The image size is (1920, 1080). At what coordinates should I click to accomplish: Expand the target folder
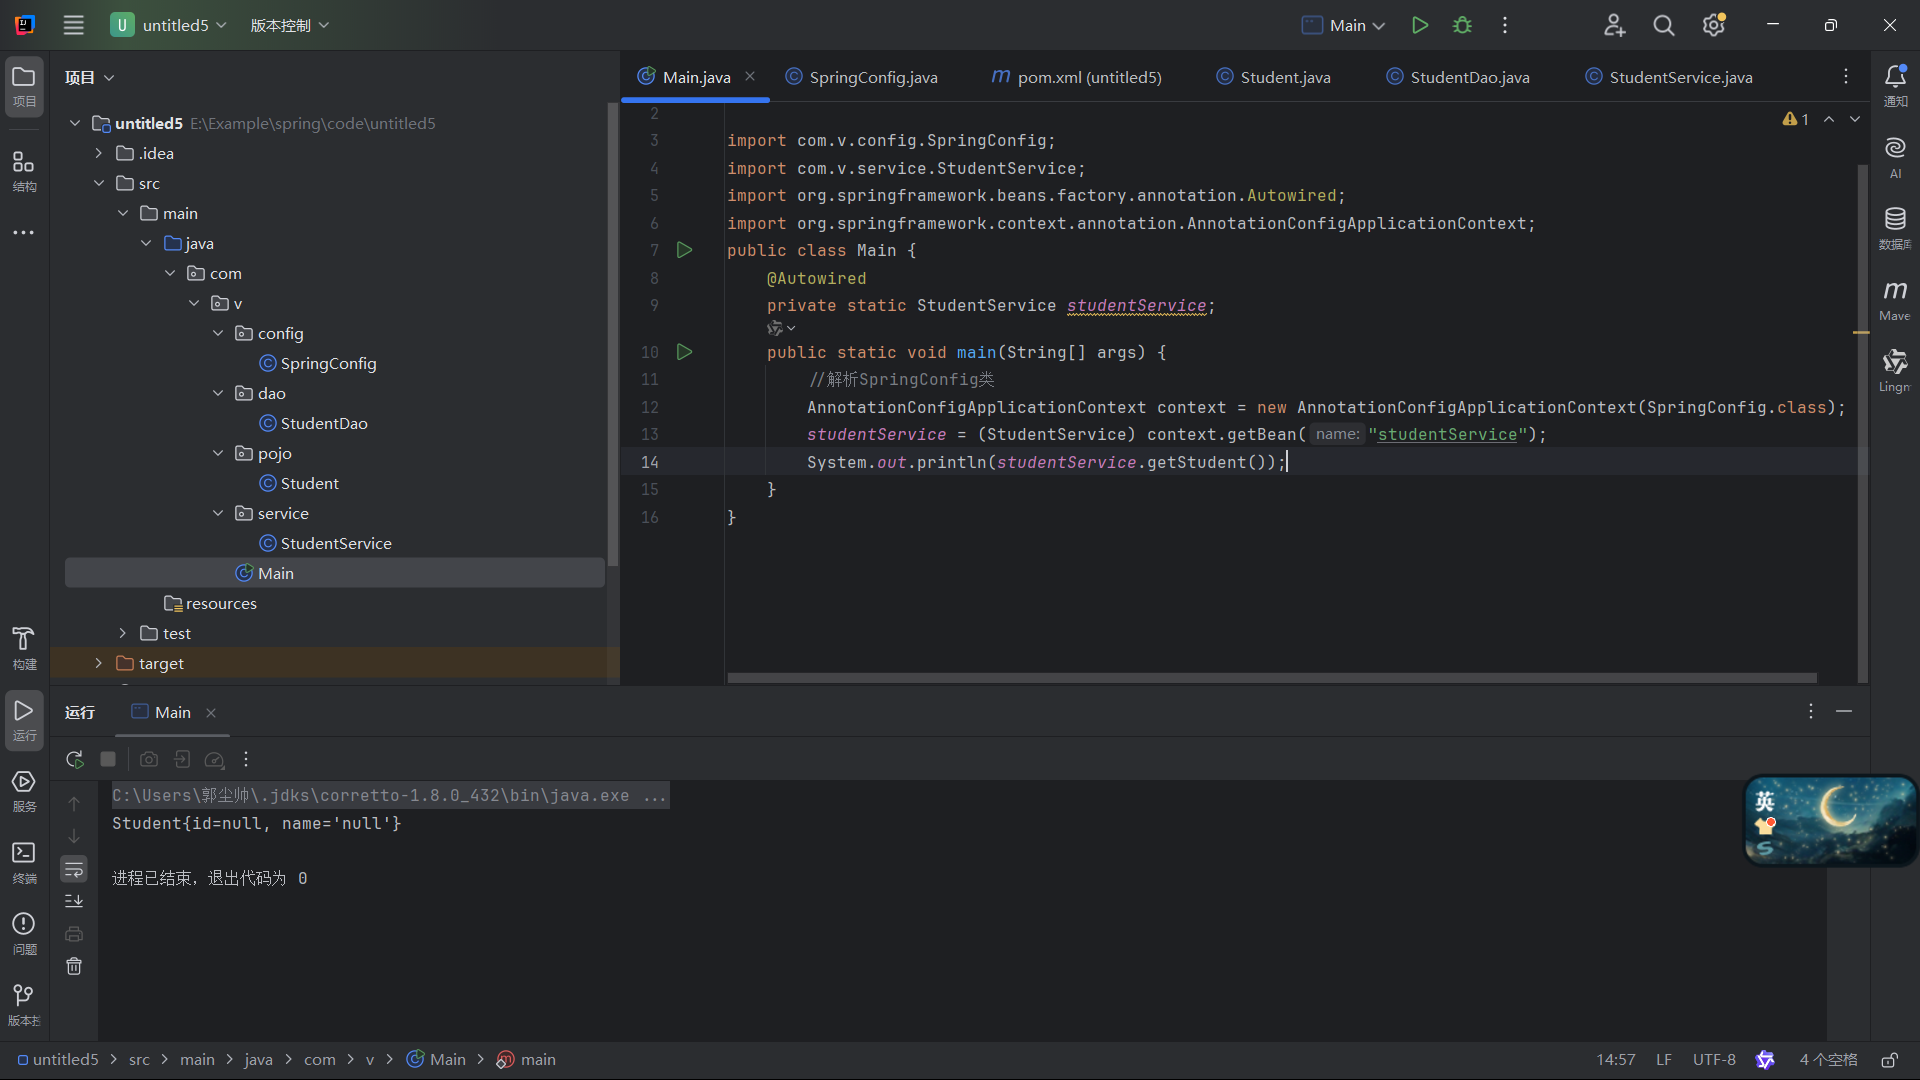98,663
